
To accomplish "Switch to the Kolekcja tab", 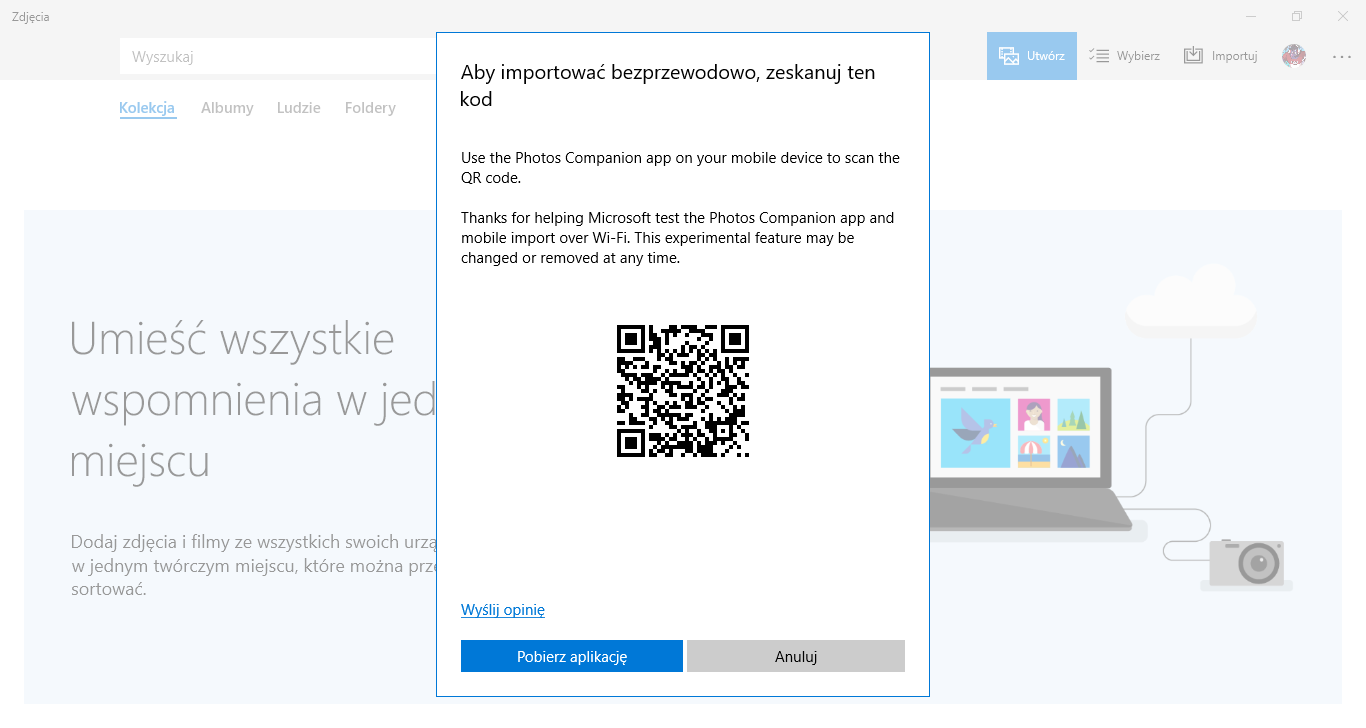I will [x=147, y=108].
